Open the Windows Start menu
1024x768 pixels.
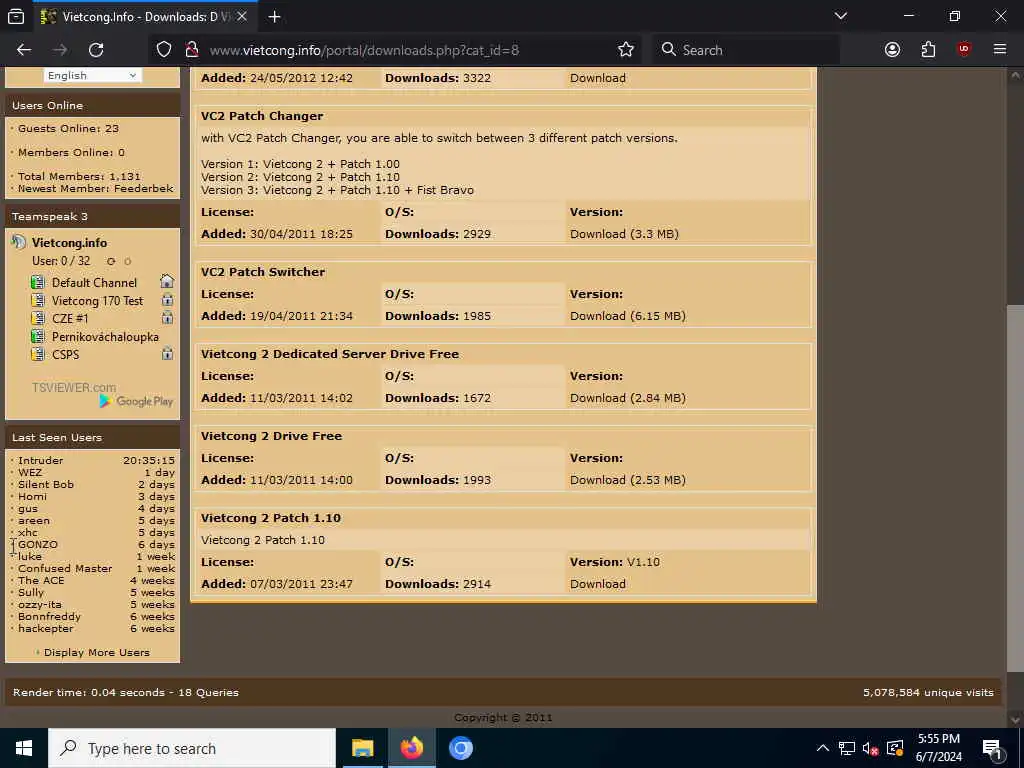tap(24, 748)
